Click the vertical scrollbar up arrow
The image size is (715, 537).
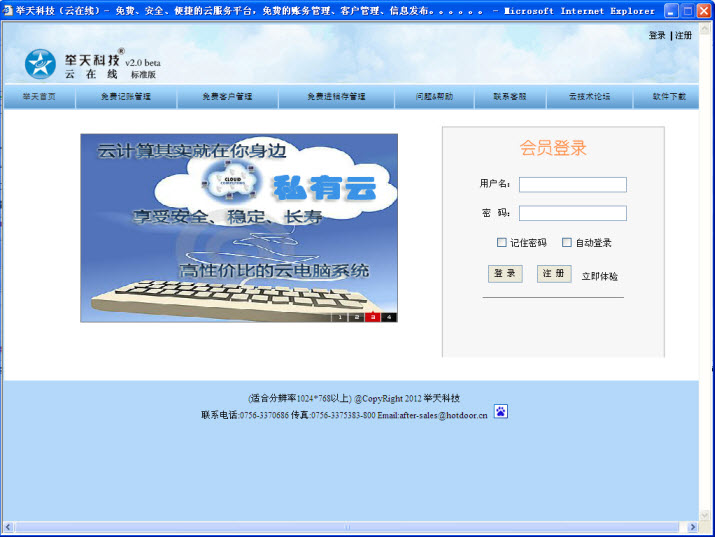[x=705, y=28]
